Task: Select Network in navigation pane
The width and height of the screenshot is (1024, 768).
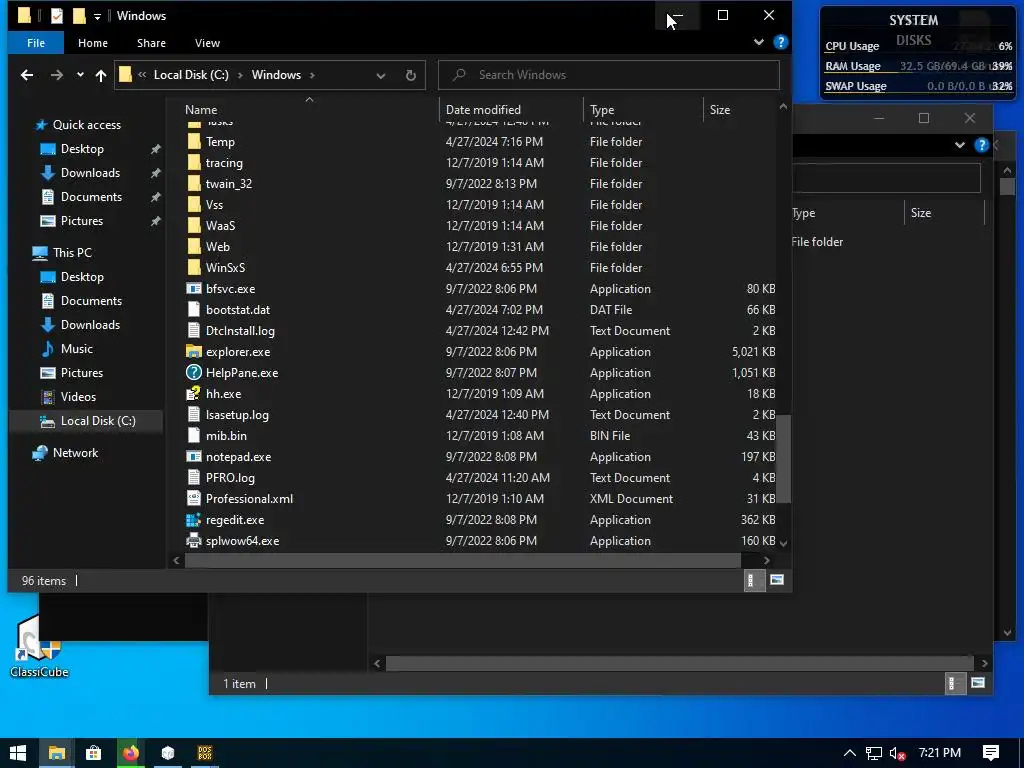Action: point(75,453)
